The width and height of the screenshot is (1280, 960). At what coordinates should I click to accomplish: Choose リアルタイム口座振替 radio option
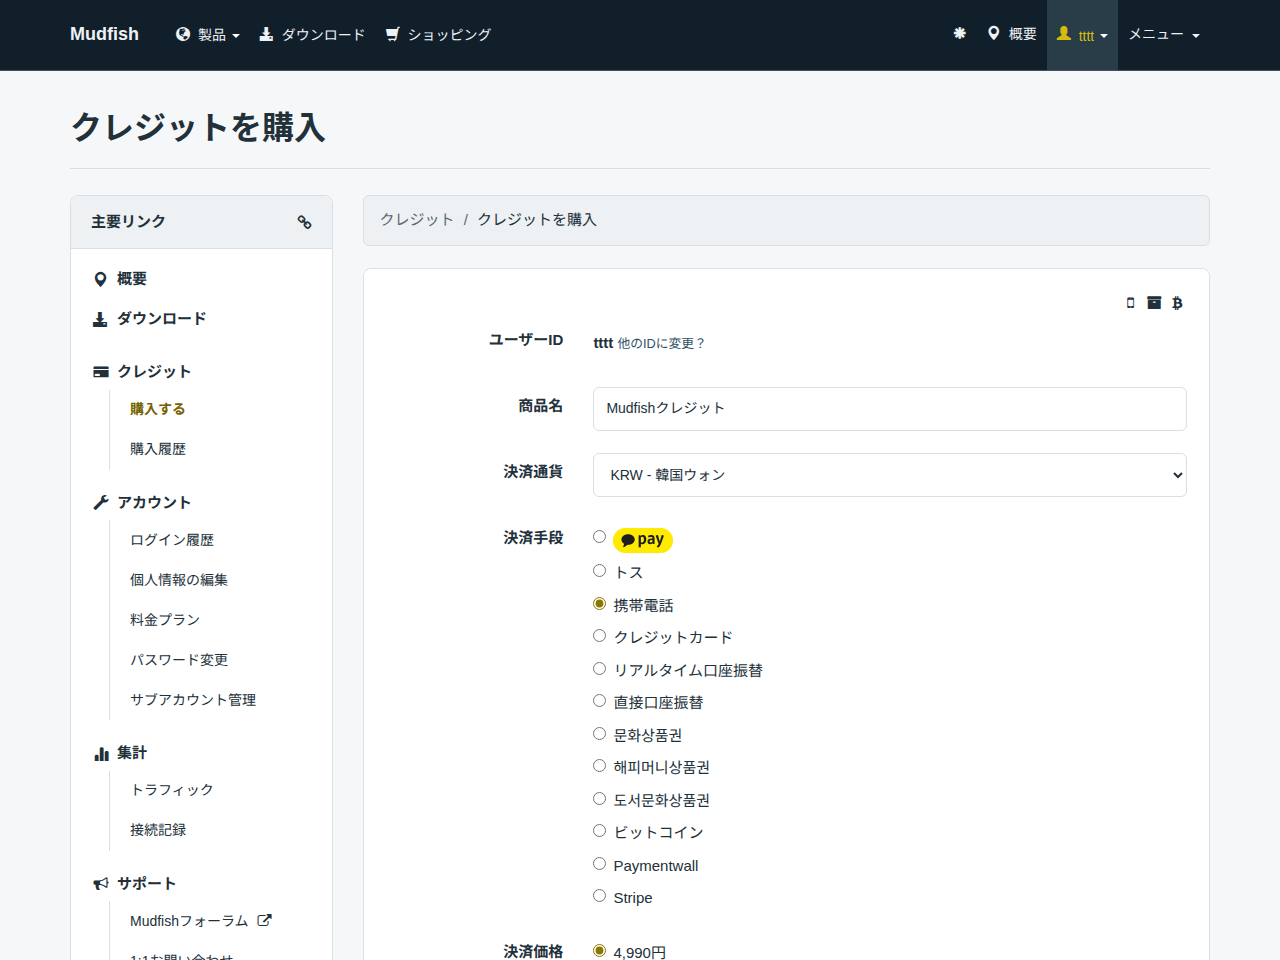[x=600, y=669]
